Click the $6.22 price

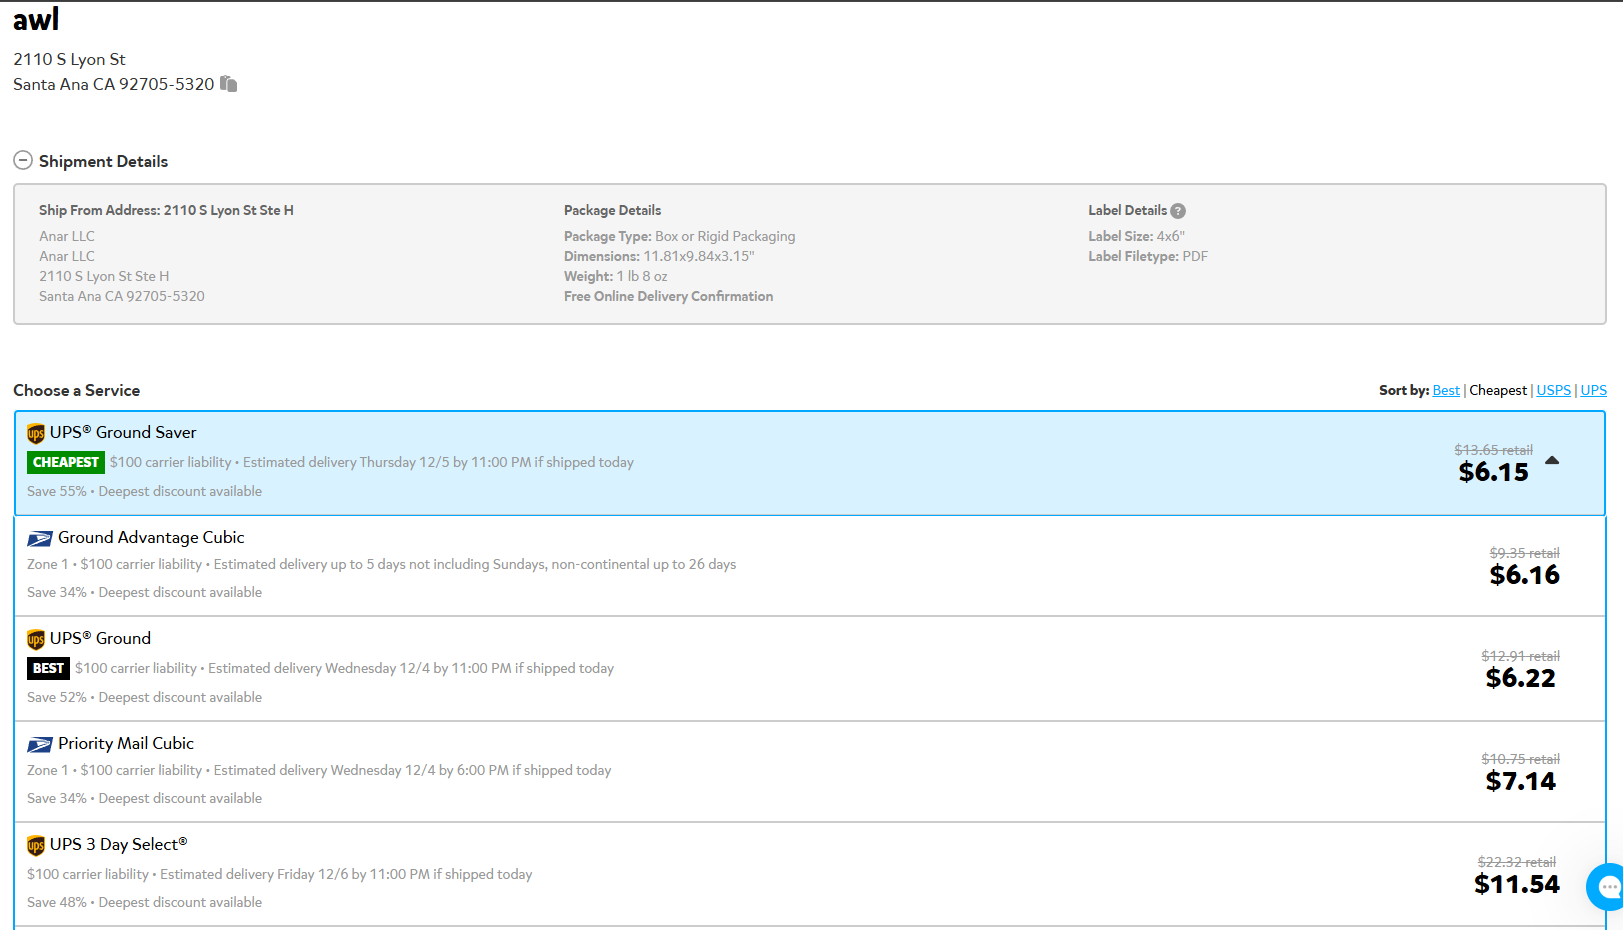point(1521,678)
